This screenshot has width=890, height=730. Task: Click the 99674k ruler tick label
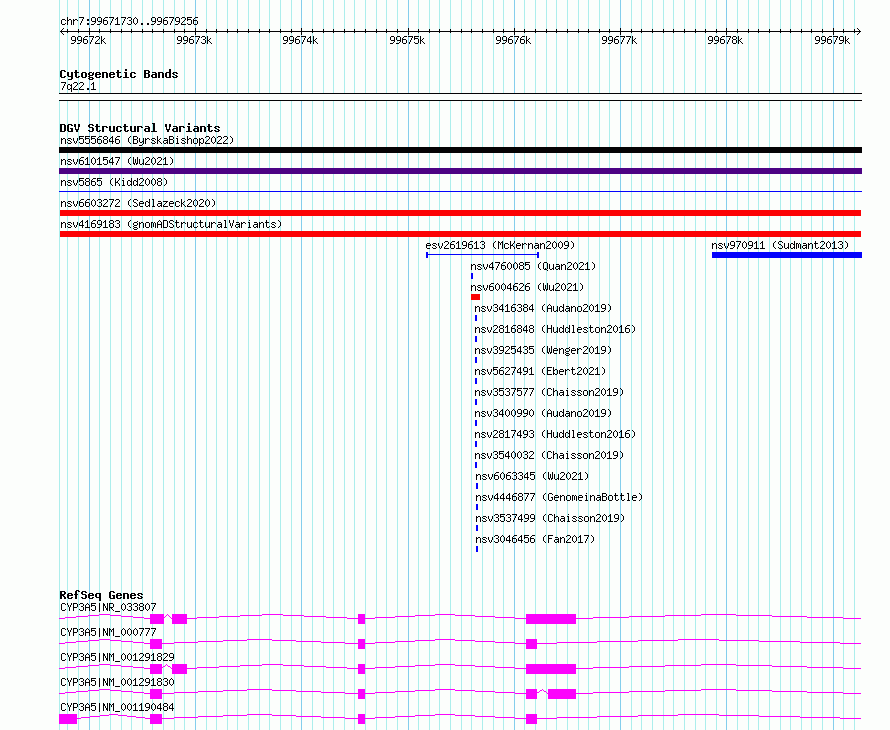pyautogui.click(x=300, y=40)
